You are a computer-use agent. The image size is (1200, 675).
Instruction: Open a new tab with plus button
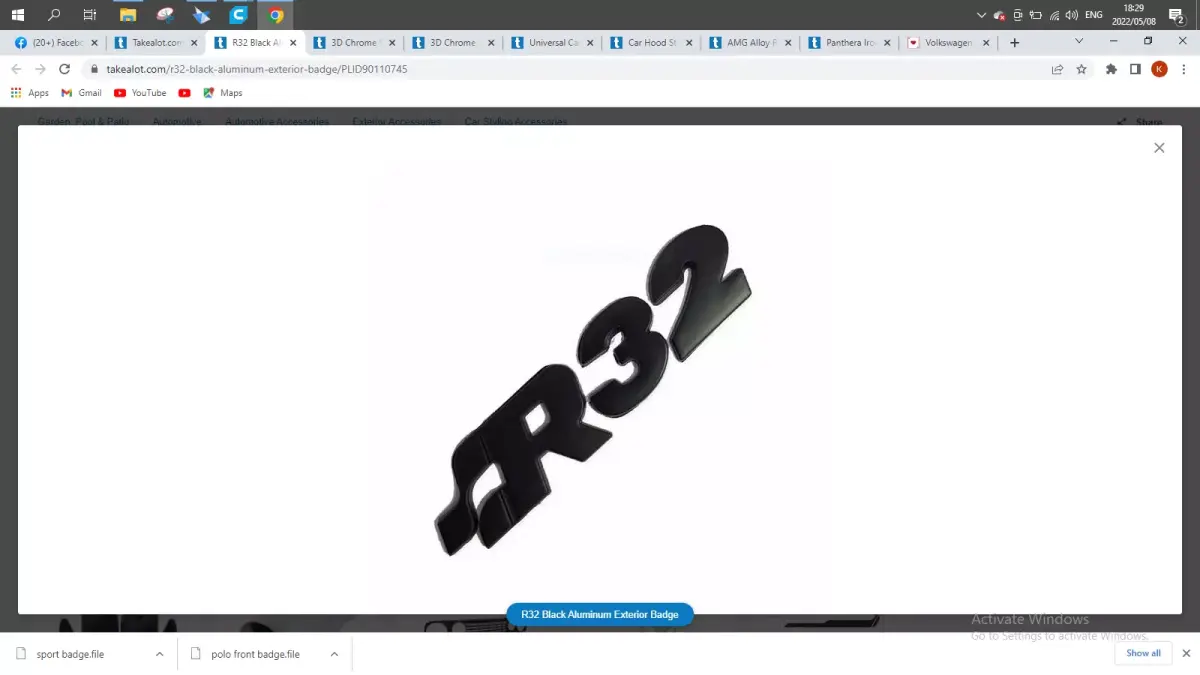point(1014,42)
